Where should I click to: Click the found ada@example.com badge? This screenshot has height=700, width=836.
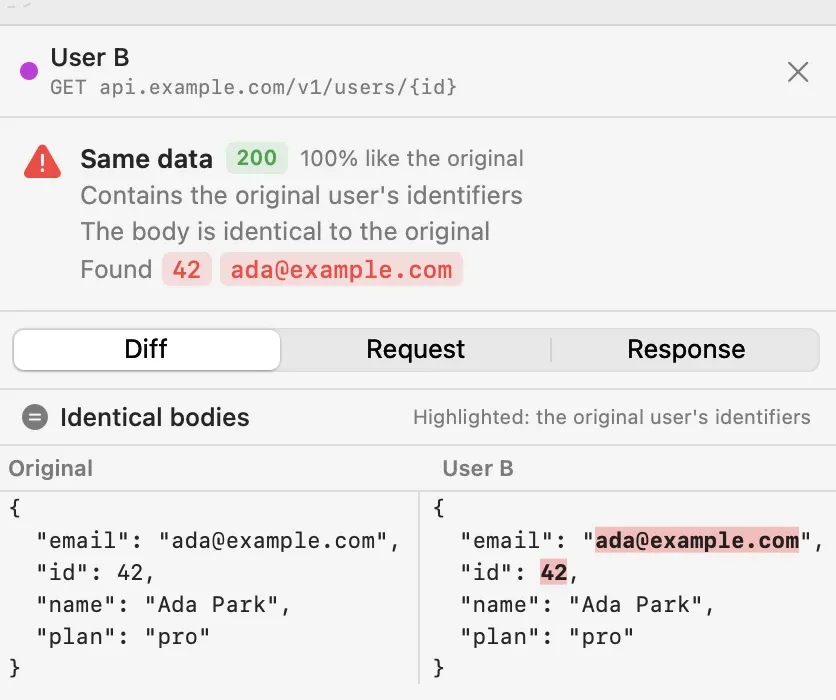click(341, 269)
